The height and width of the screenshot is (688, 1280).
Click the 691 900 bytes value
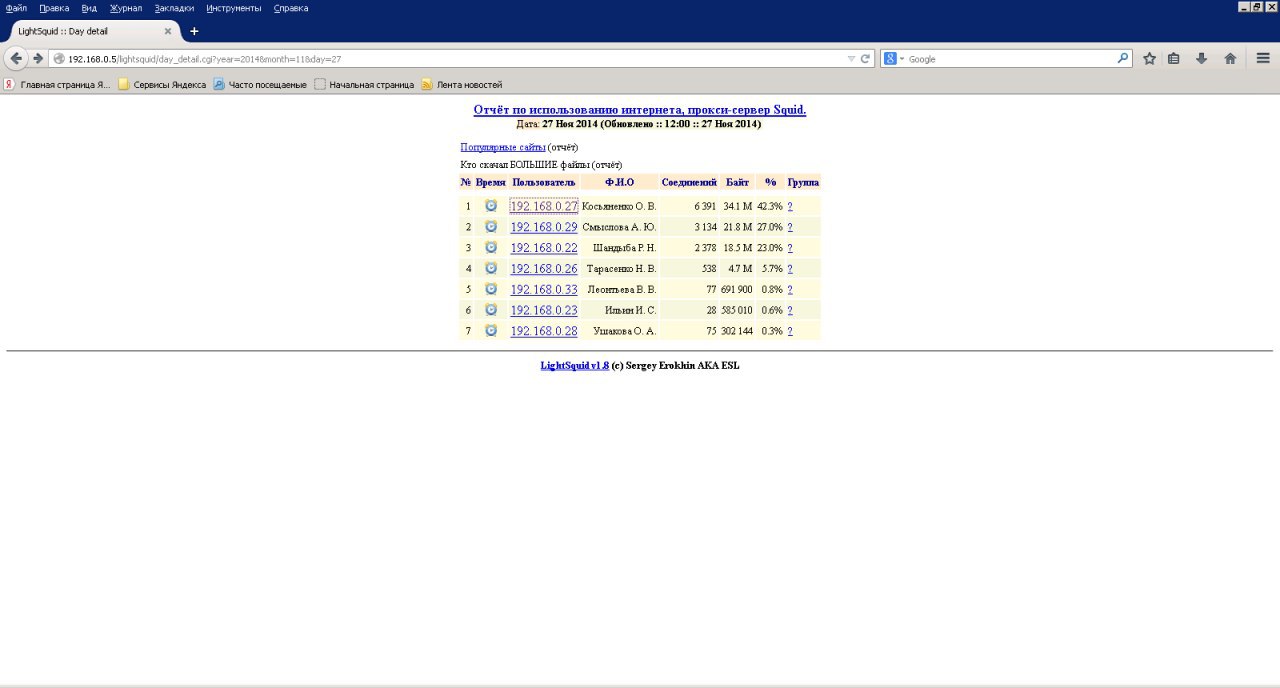coord(737,290)
